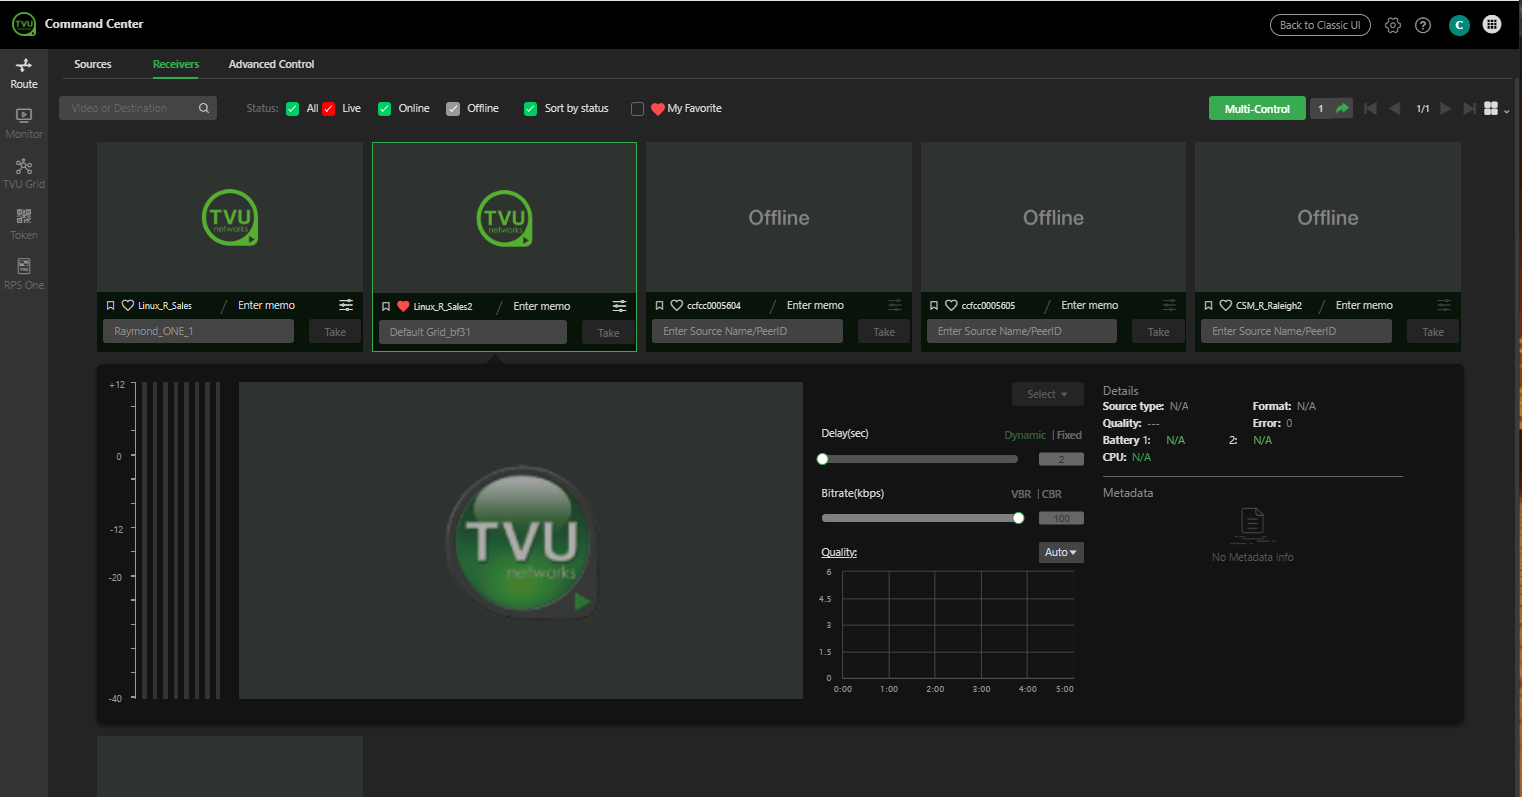1522x797 pixels.
Task: Click Enter memo for Linux_R_Sales2
Action: 542,306
